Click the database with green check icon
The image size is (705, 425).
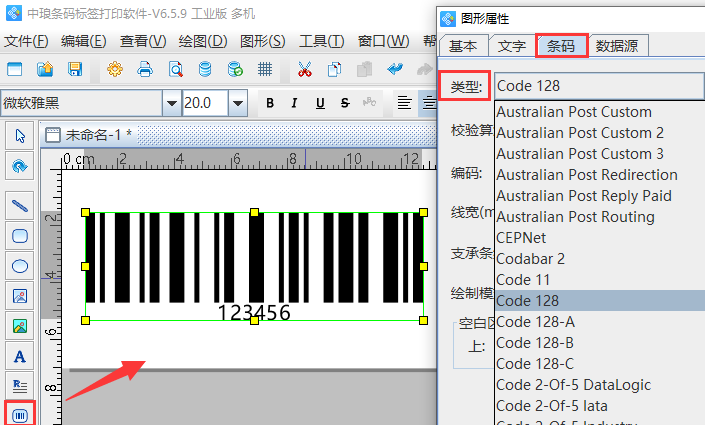(235, 69)
